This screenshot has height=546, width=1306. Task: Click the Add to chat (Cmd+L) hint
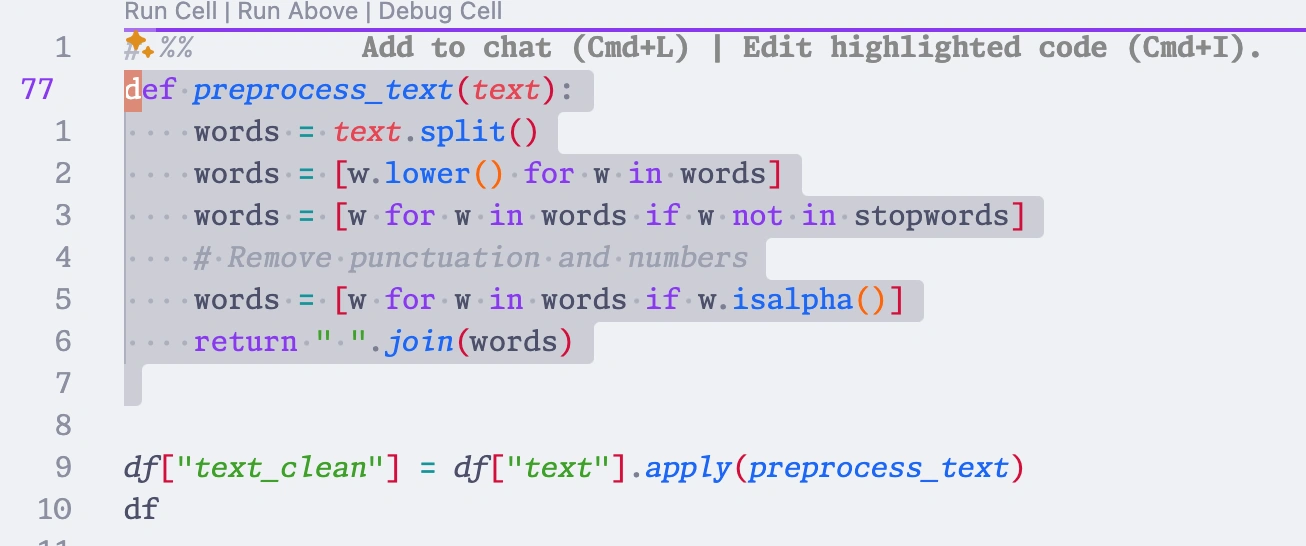[x=526, y=48]
